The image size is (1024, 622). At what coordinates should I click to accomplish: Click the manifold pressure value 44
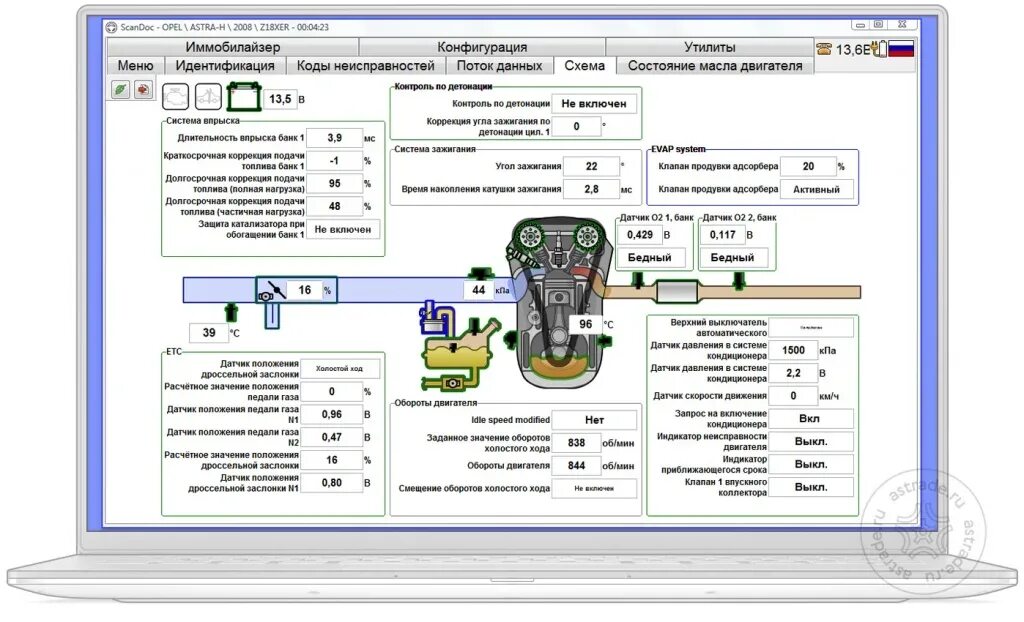[479, 290]
